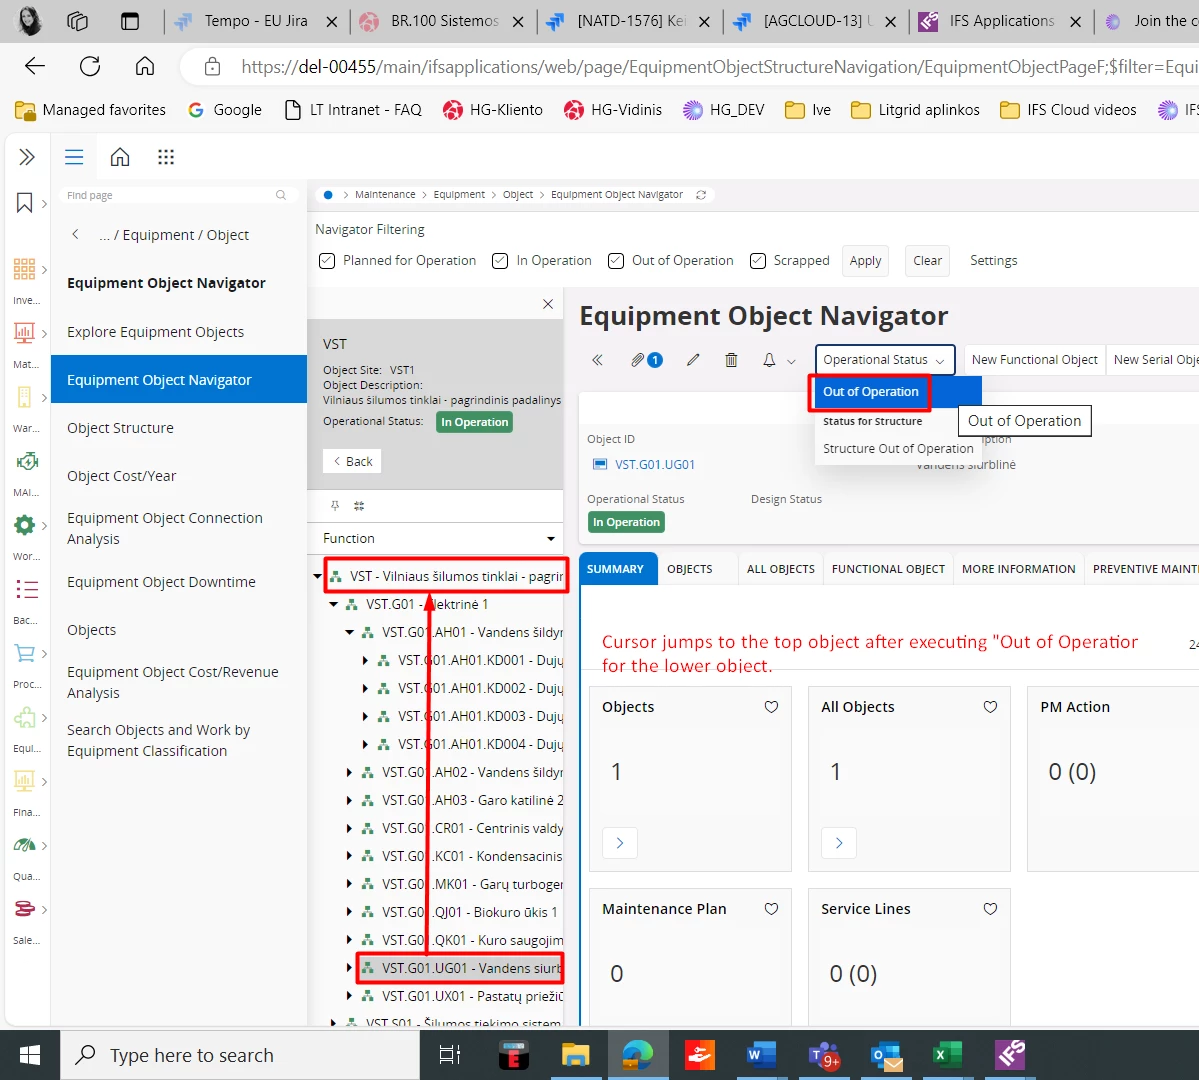
Task: Click the Clear filter button
Action: click(x=928, y=261)
